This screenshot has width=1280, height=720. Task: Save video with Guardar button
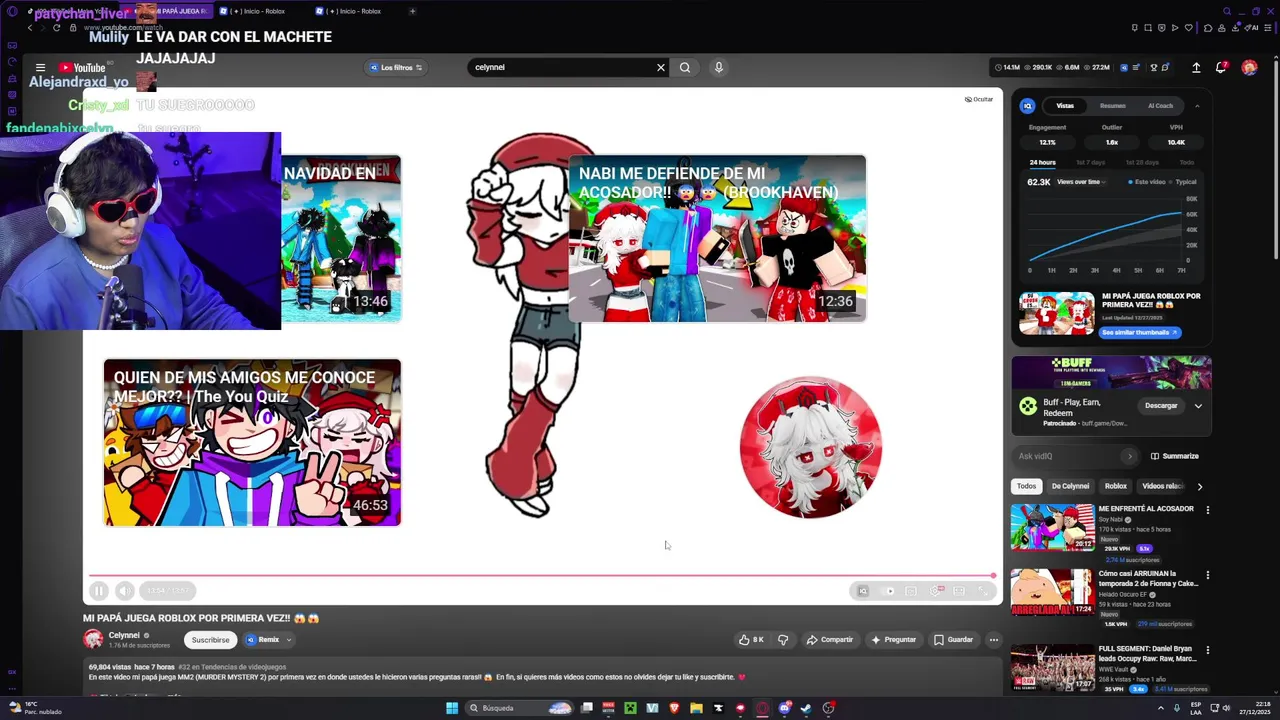[953, 640]
